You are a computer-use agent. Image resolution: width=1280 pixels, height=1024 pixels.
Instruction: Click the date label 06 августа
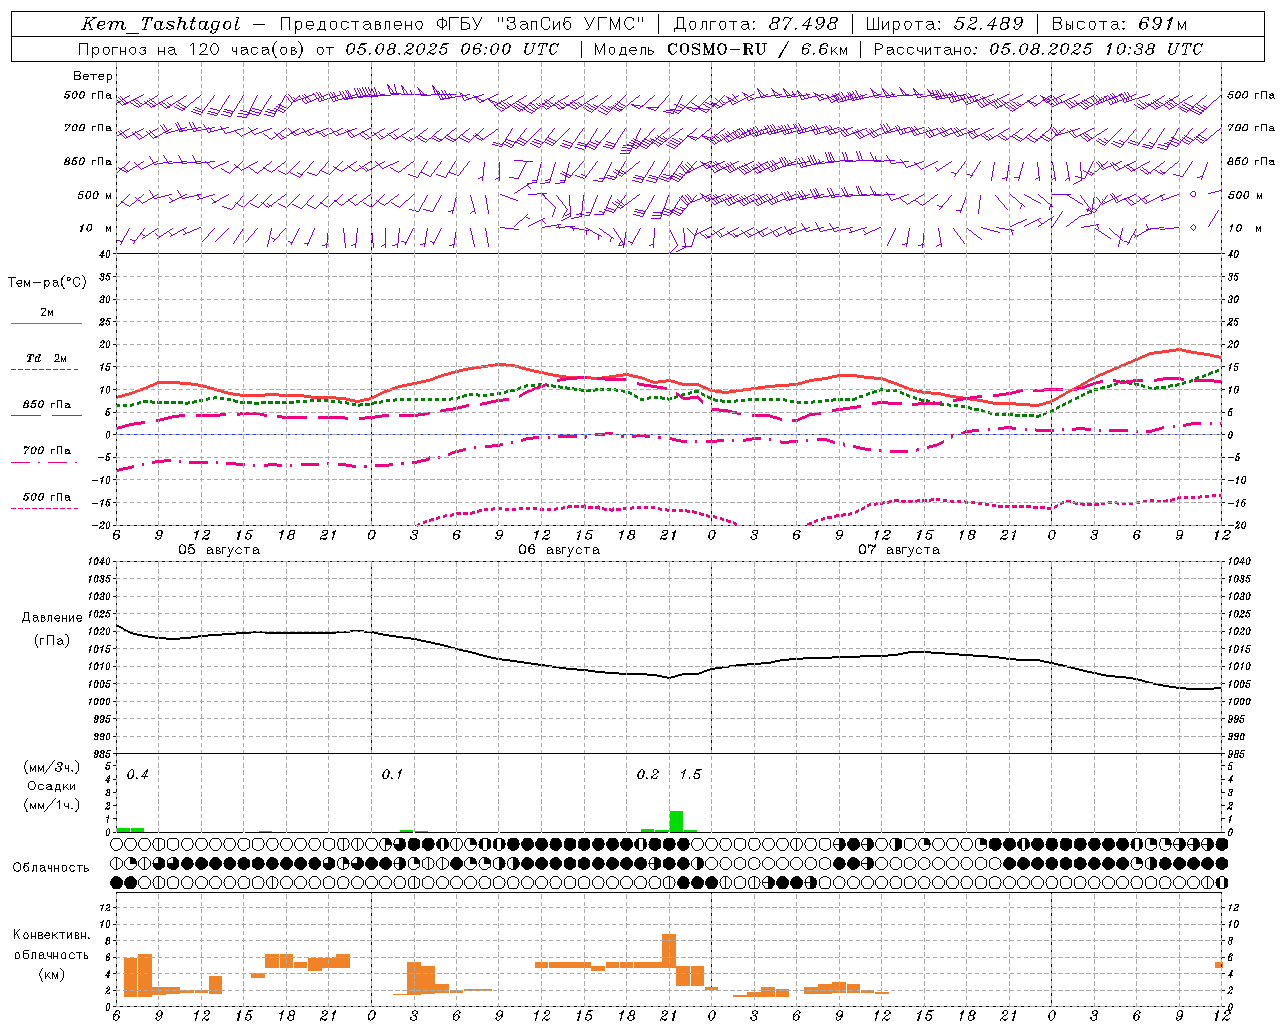point(559,550)
